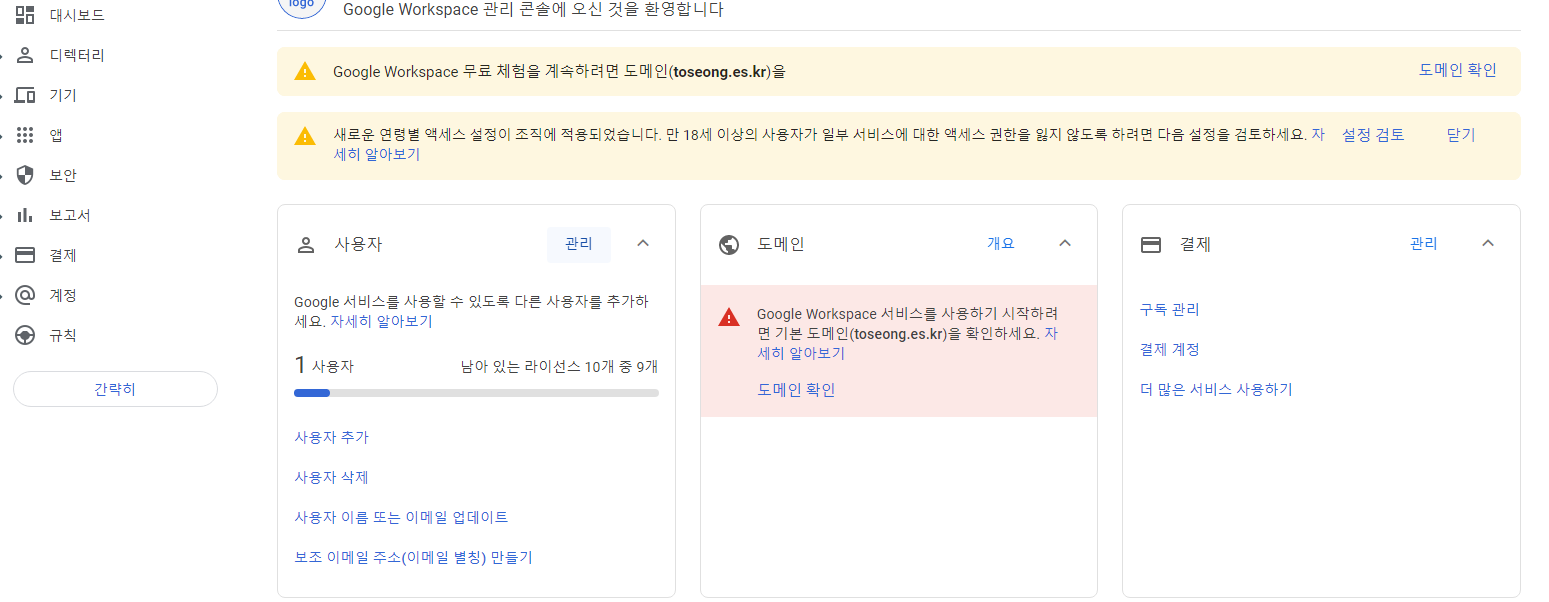Viewport: 1549px width, 602px height.
Task: Click the license usage progress bar
Action: pyautogui.click(x=476, y=393)
